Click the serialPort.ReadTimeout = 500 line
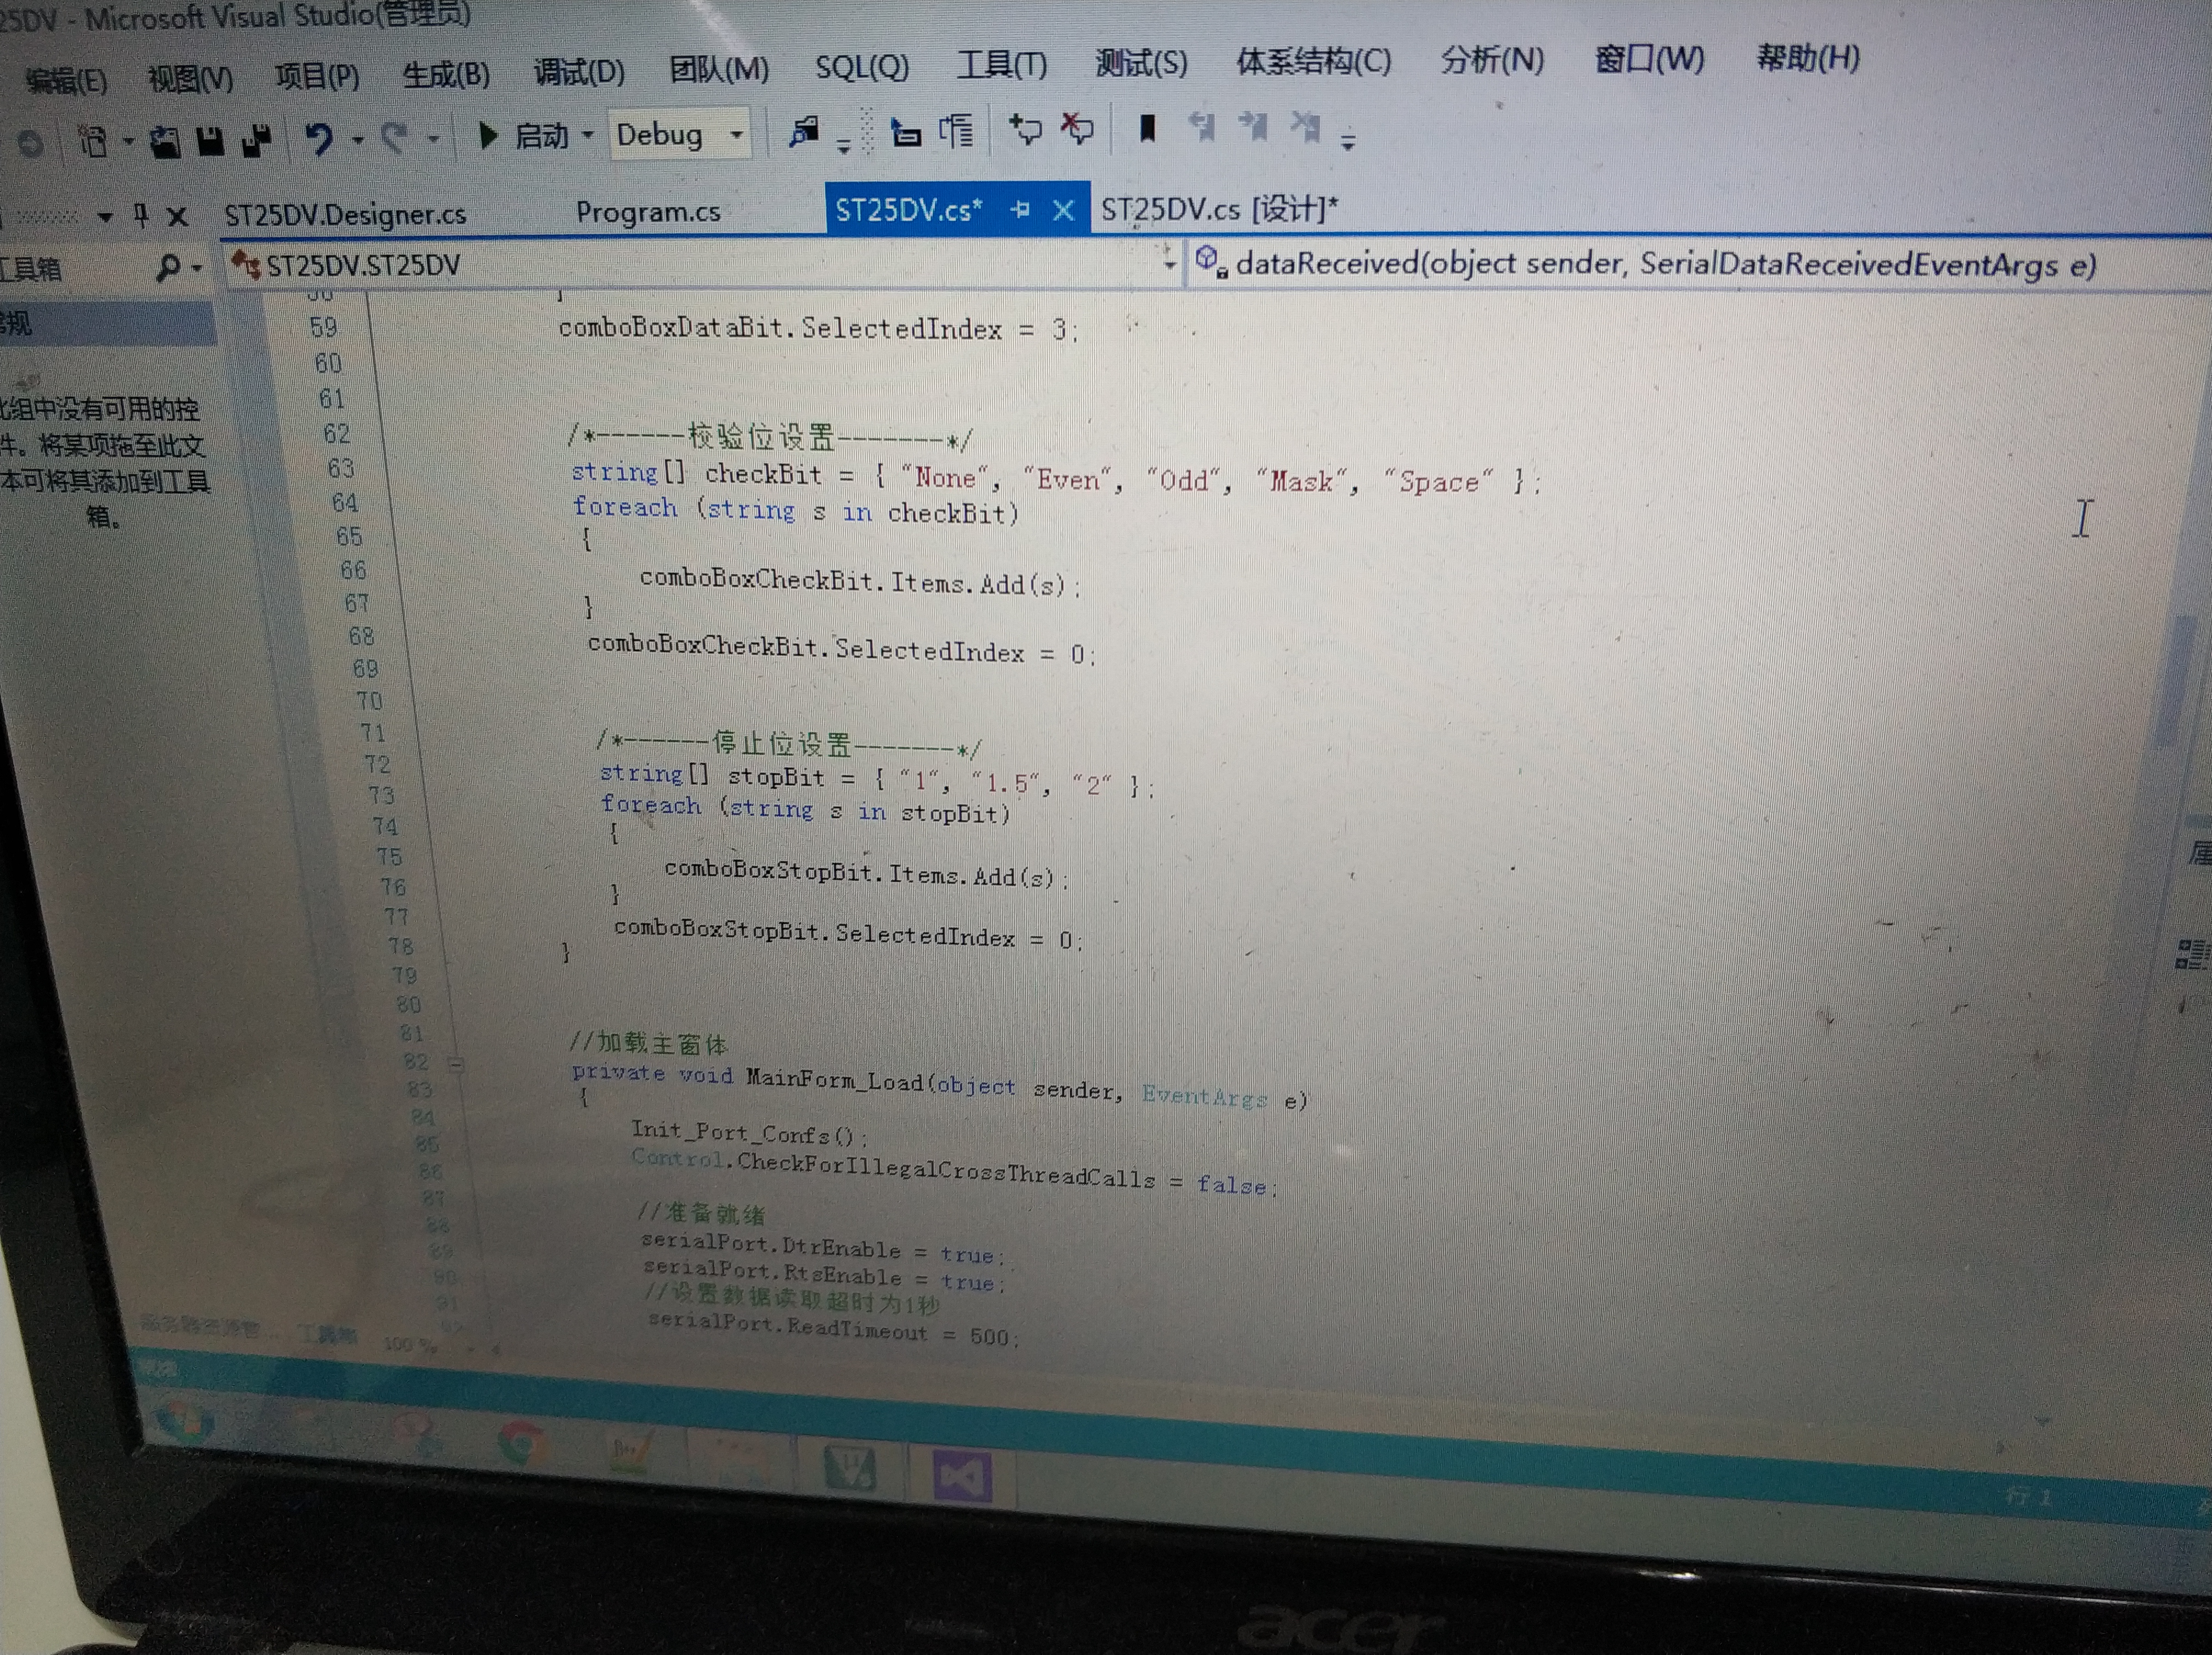This screenshot has height=1655, width=2212. pyautogui.click(x=833, y=1329)
